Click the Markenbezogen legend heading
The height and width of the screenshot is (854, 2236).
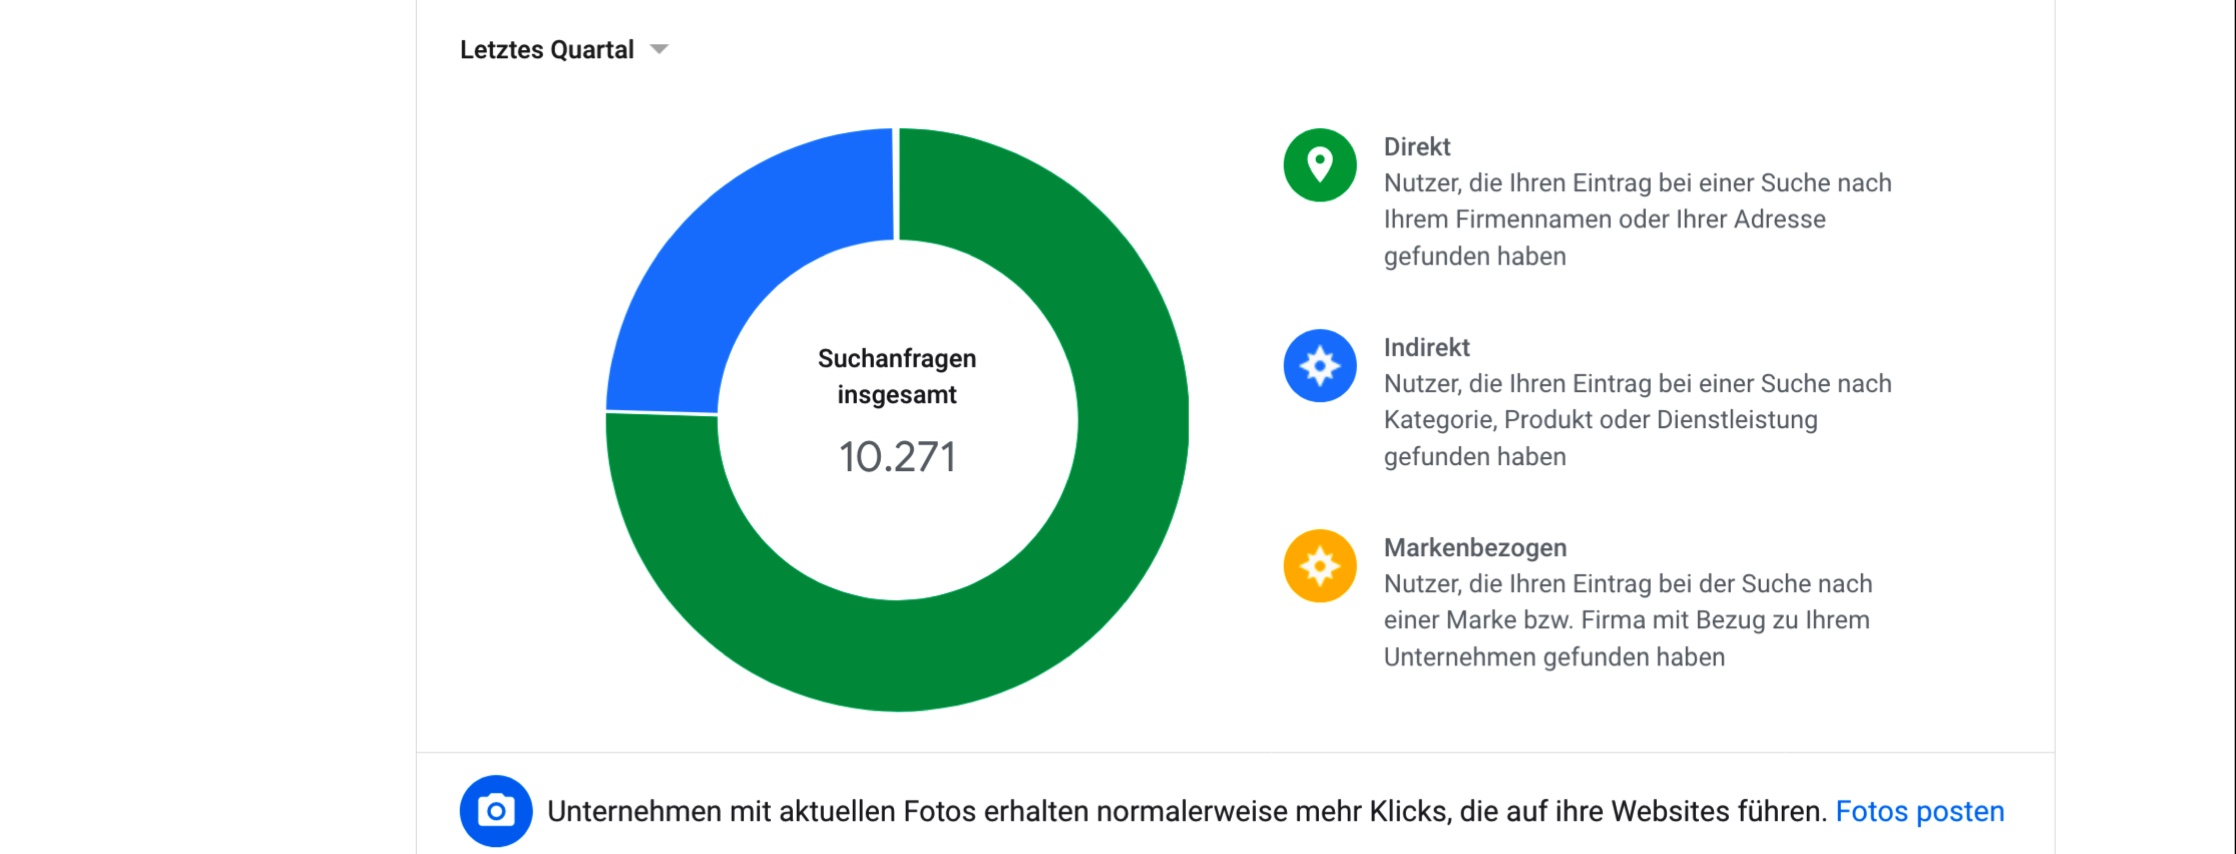(x=1475, y=547)
